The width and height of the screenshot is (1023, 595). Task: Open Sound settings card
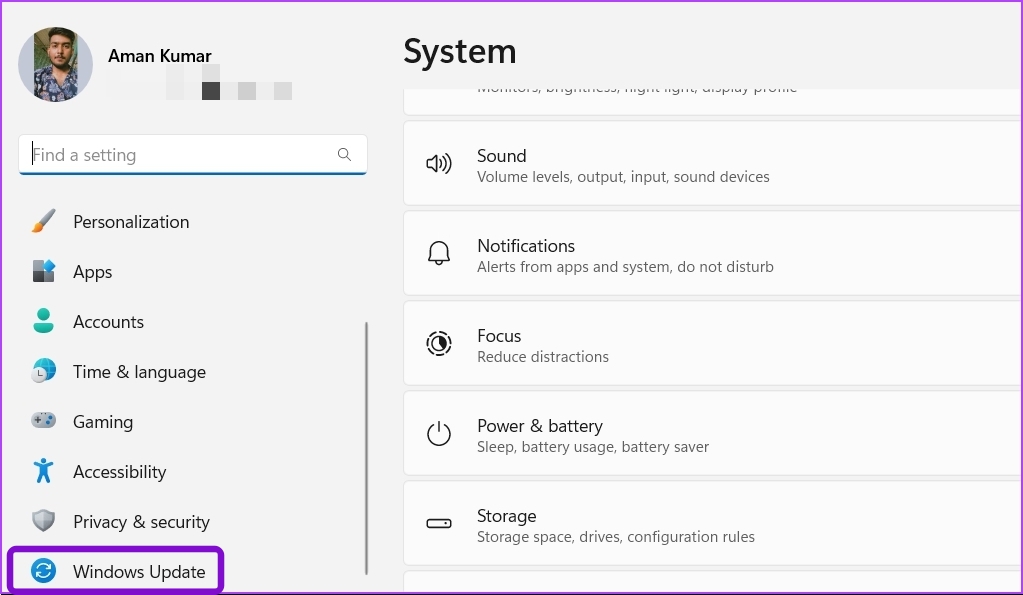712,164
